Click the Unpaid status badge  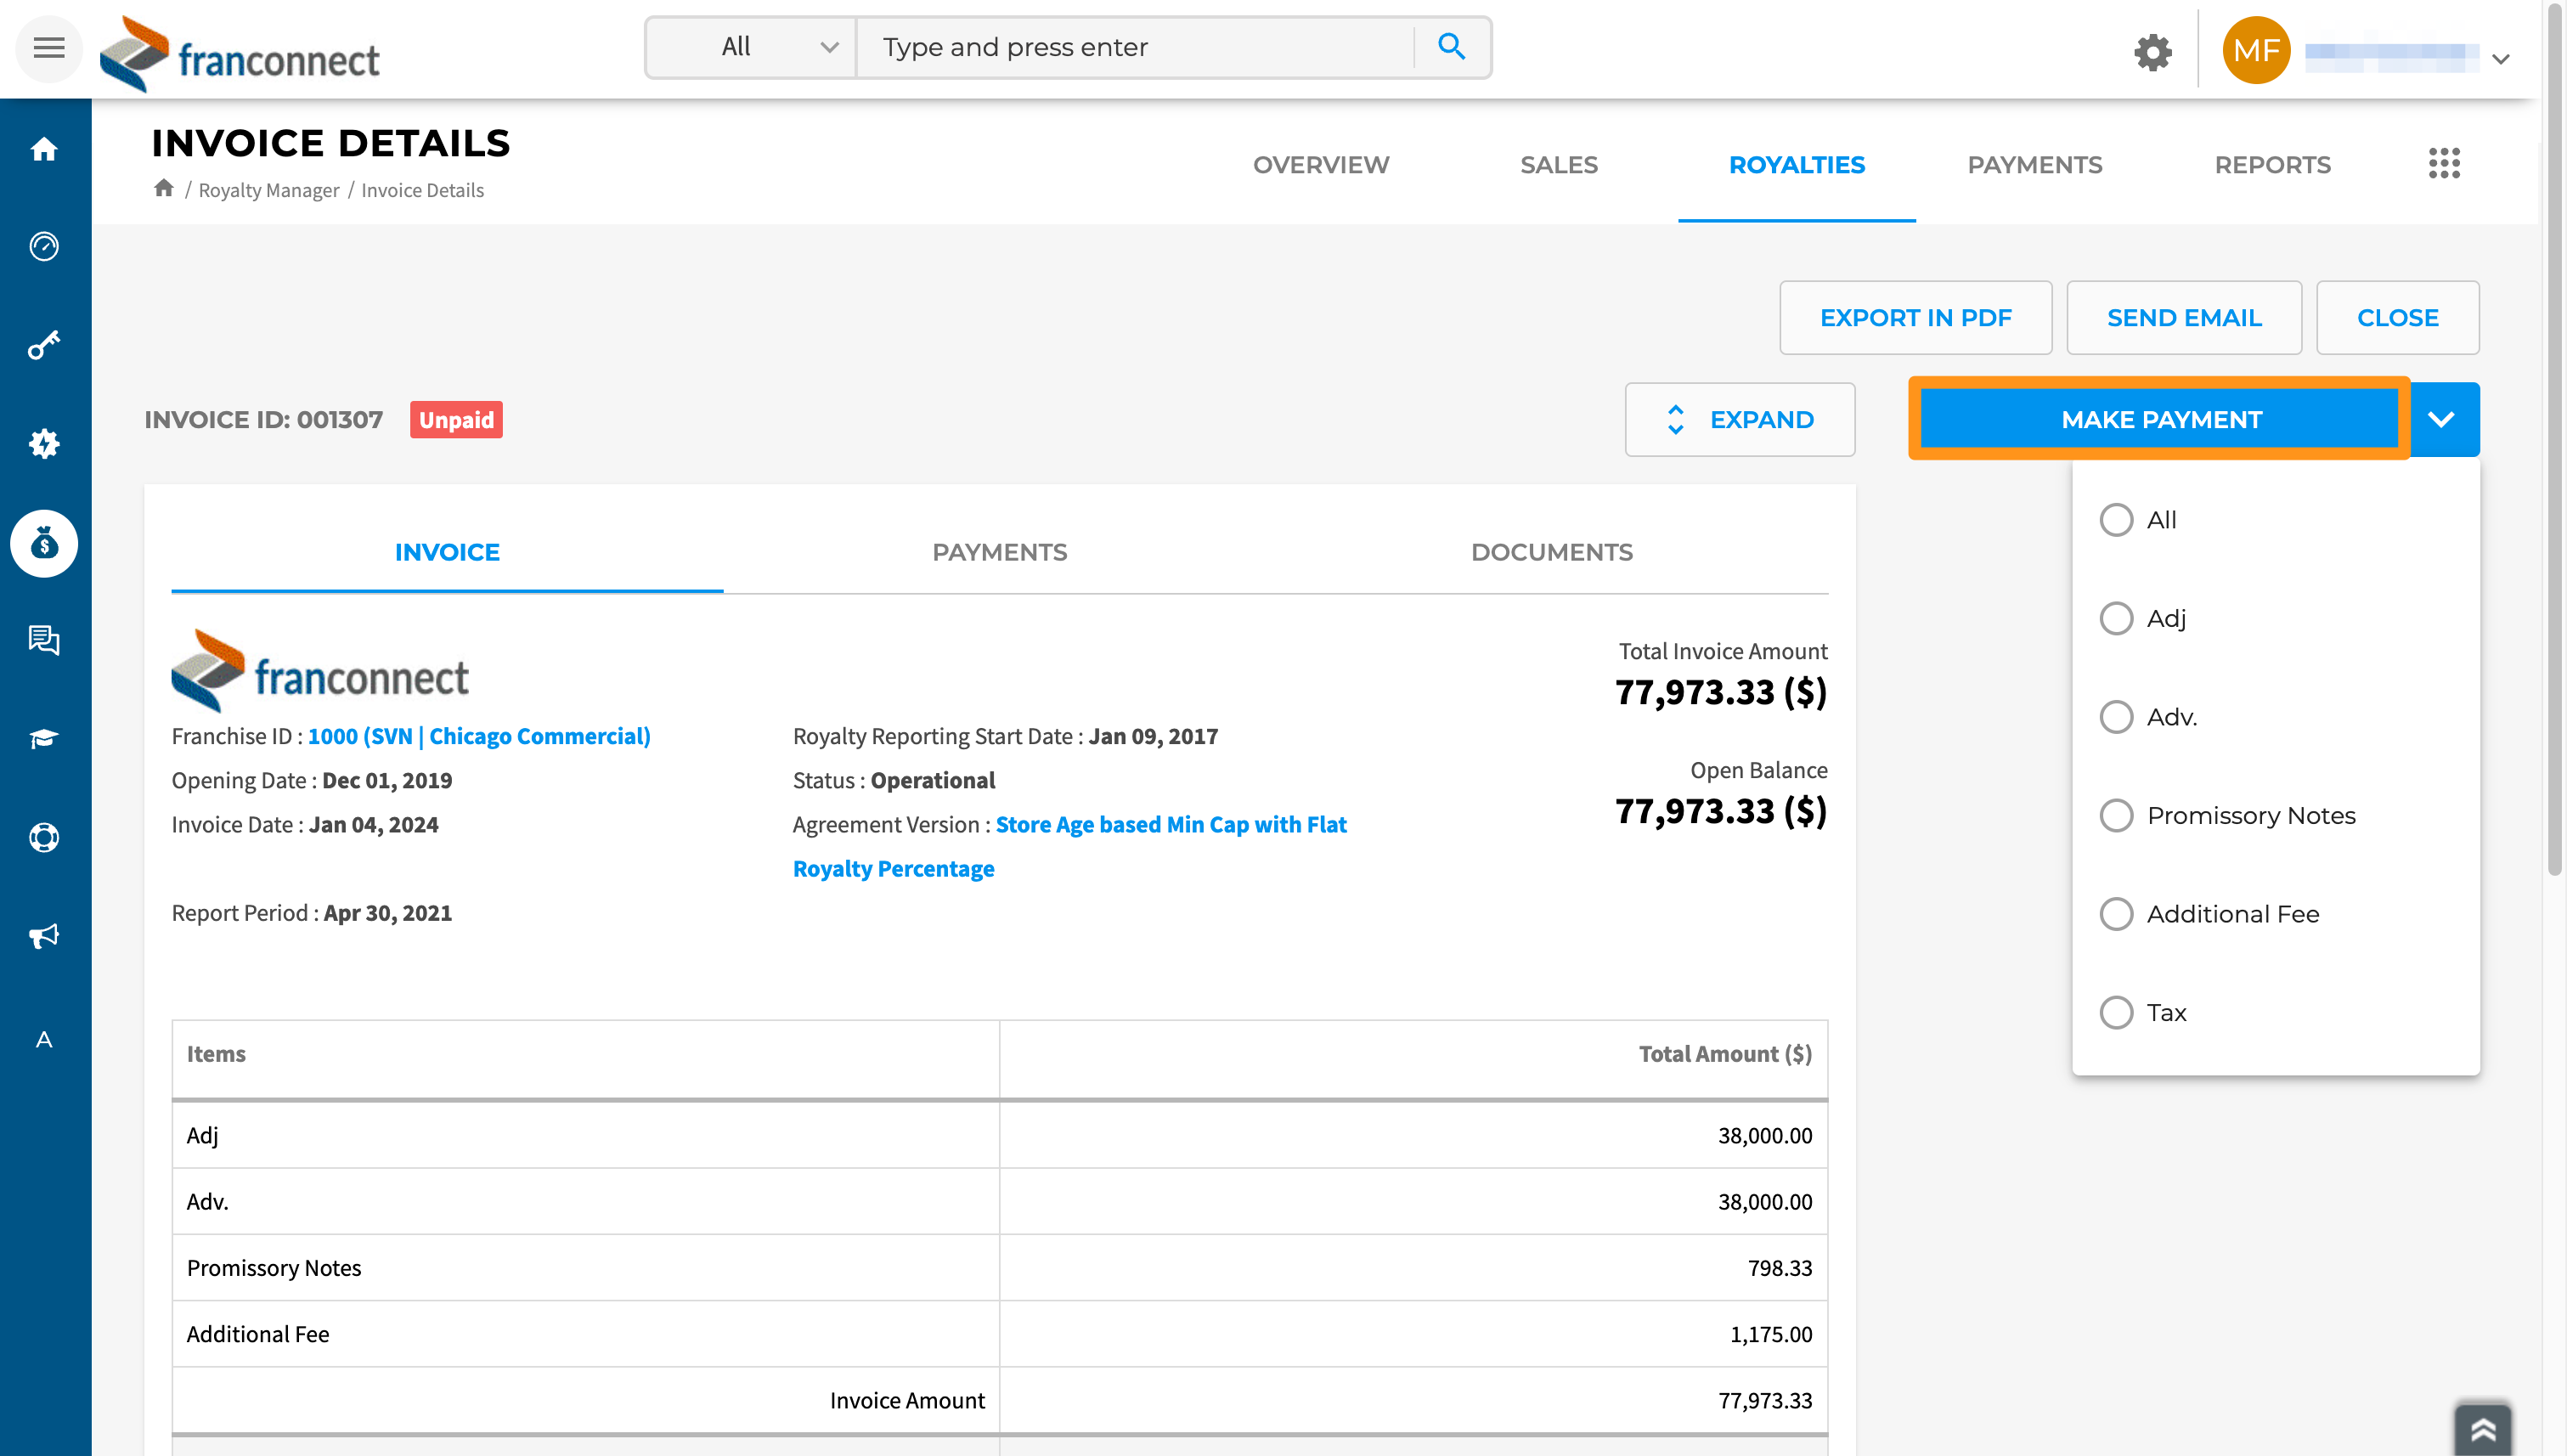[456, 419]
